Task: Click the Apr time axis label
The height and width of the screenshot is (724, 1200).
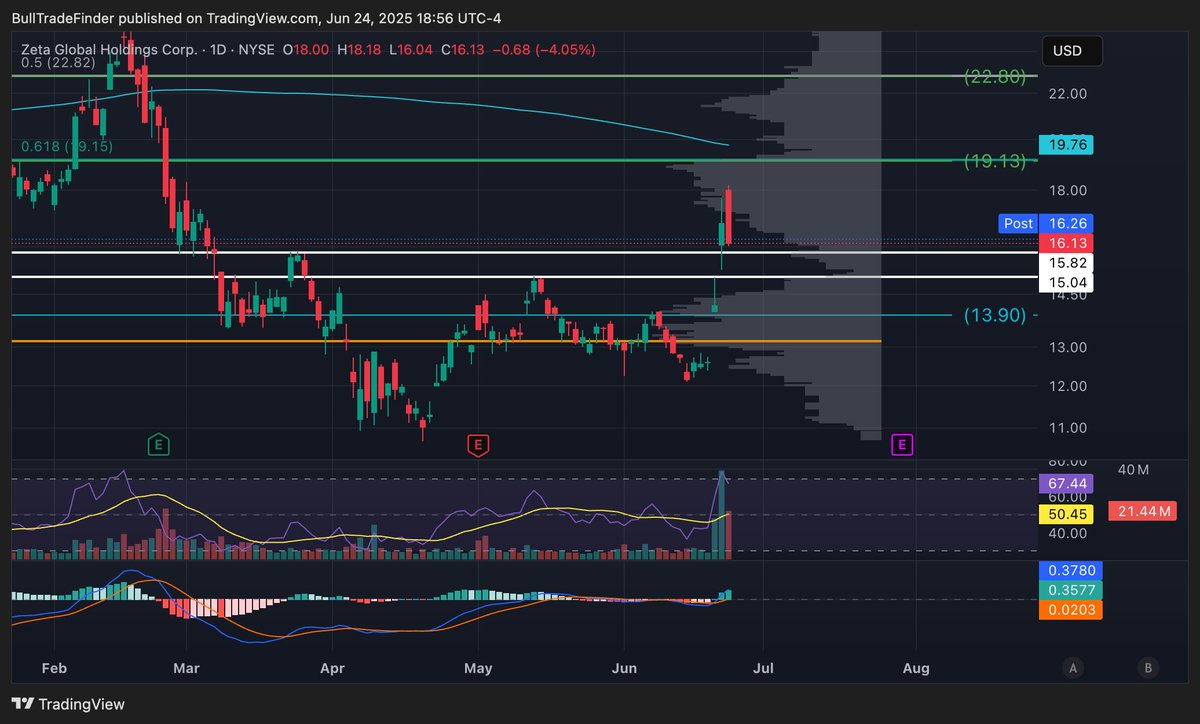Action: tap(331, 667)
